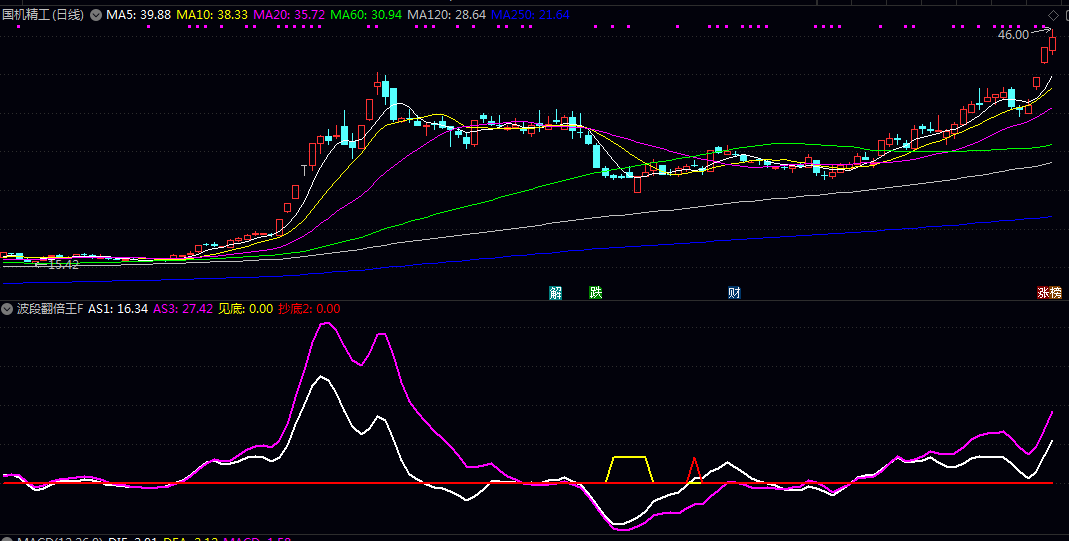The height and width of the screenshot is (541, 1069).
Task: Click the orange 榜 ranking marker icon
Action: pos(1056,293)
